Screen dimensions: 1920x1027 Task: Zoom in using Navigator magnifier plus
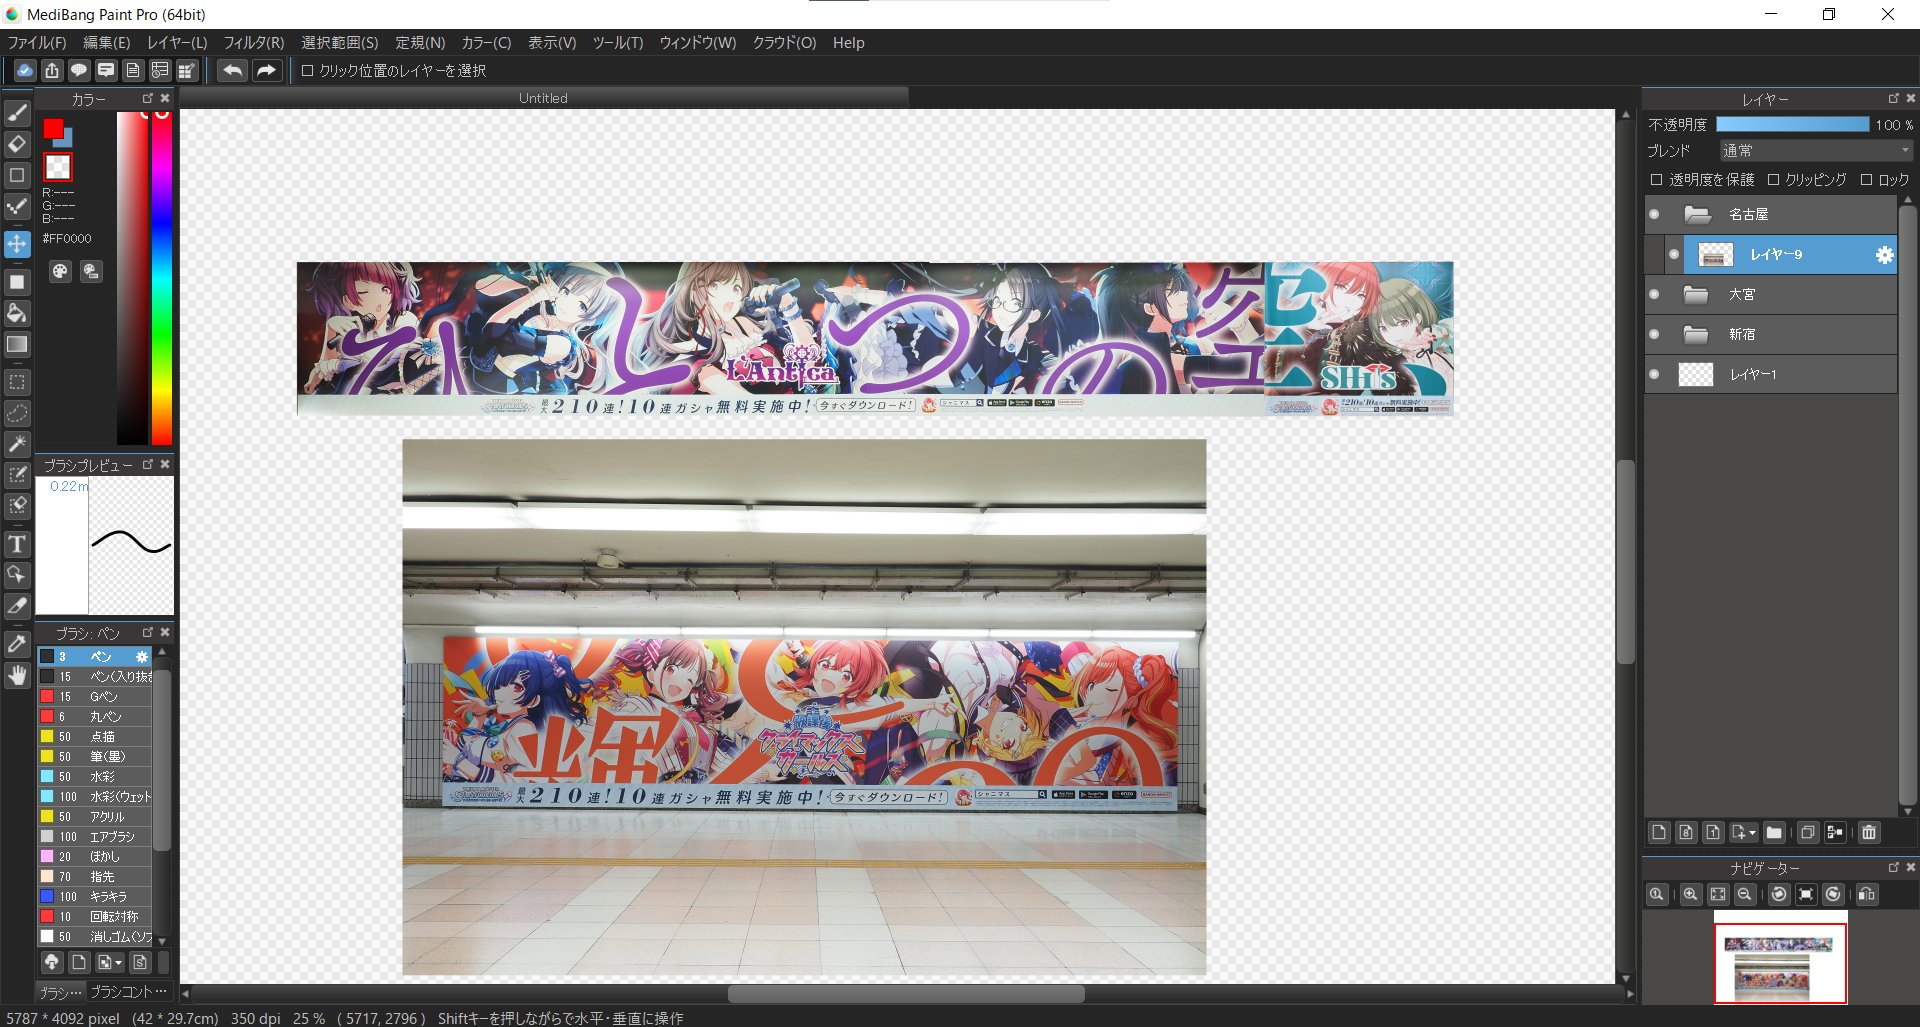[x=1691, y=895]
